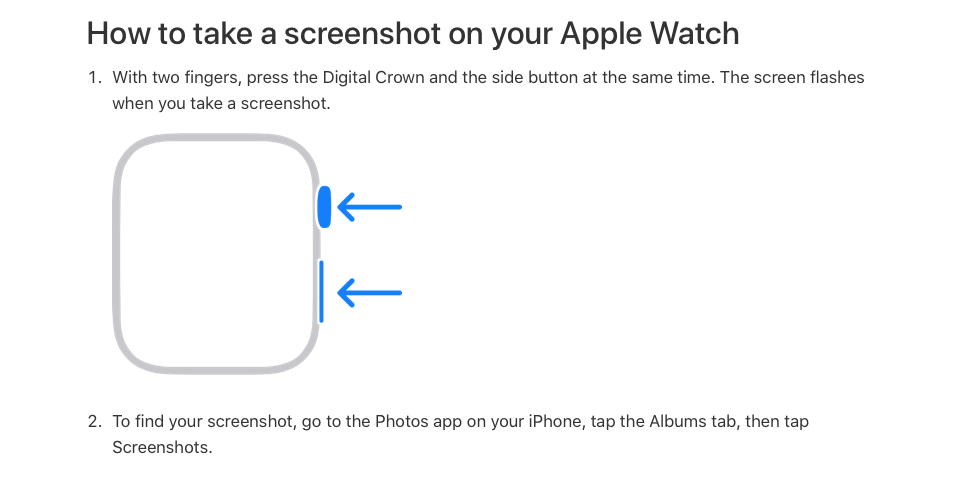The height and width of the screenshot is (486, 960).
Task: Click "when you take a screenshot." line
Action: (x=220, y=103)
